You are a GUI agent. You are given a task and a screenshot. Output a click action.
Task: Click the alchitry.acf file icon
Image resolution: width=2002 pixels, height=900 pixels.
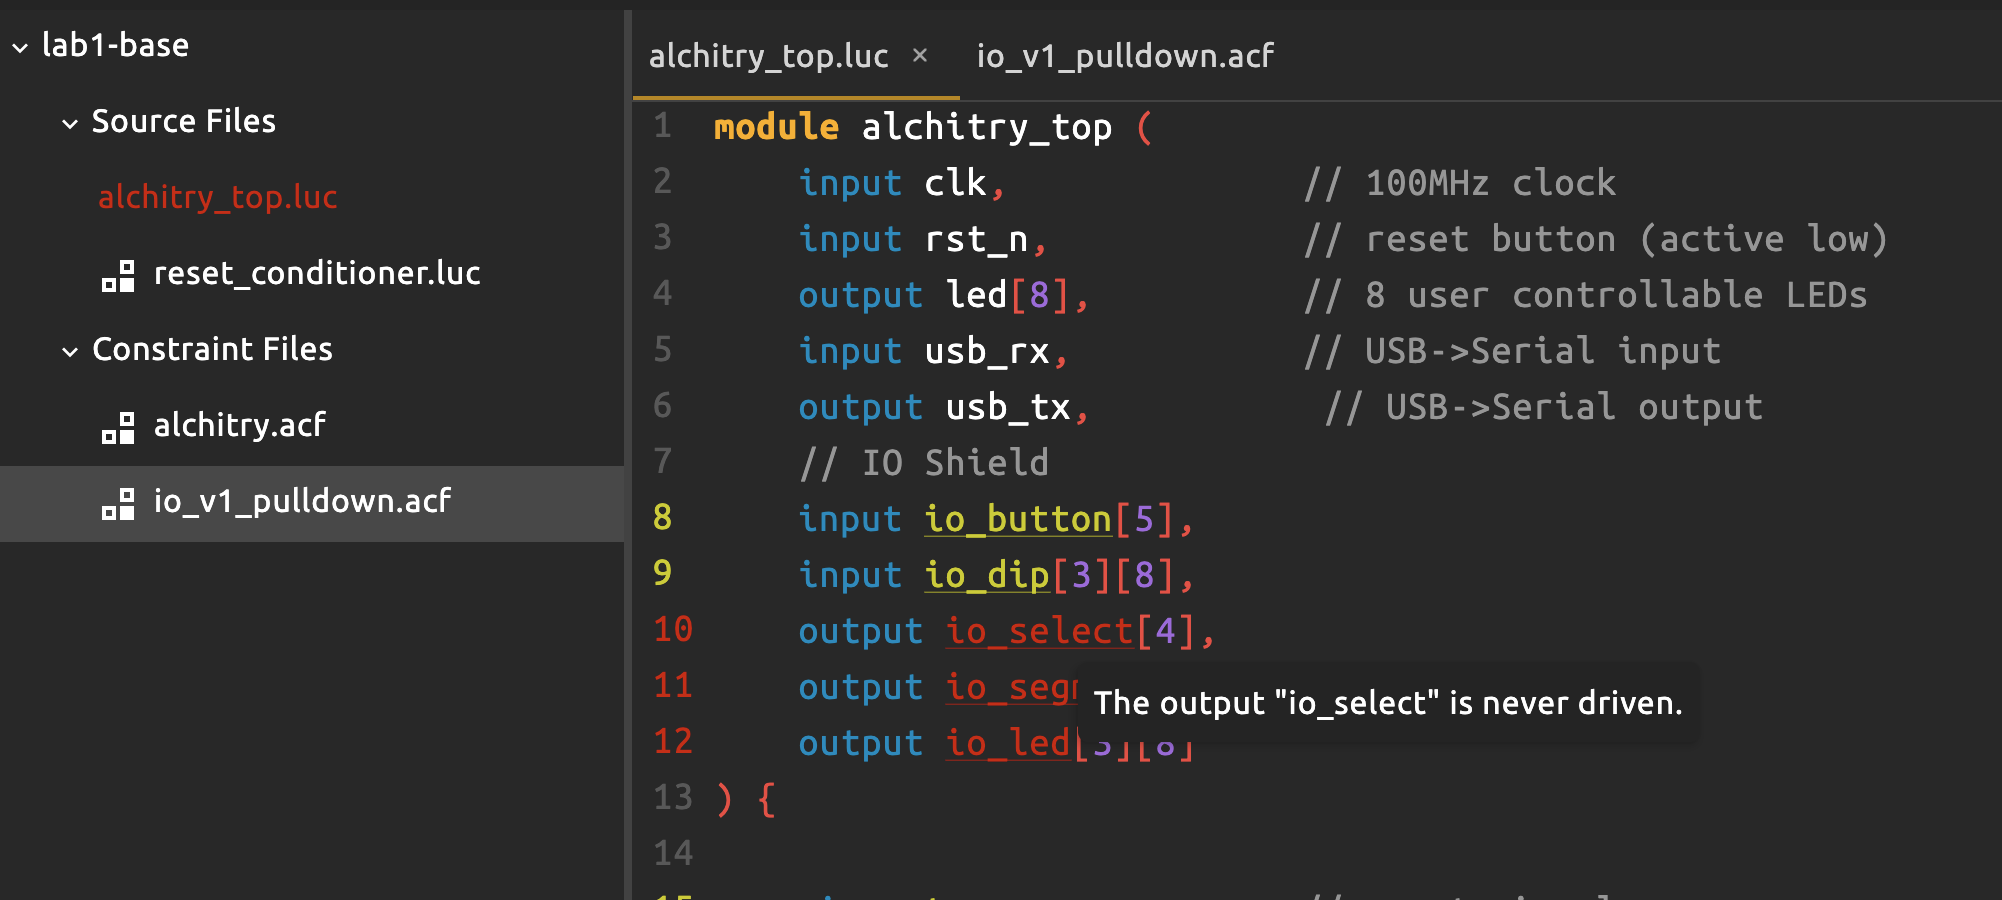point(118,427)
